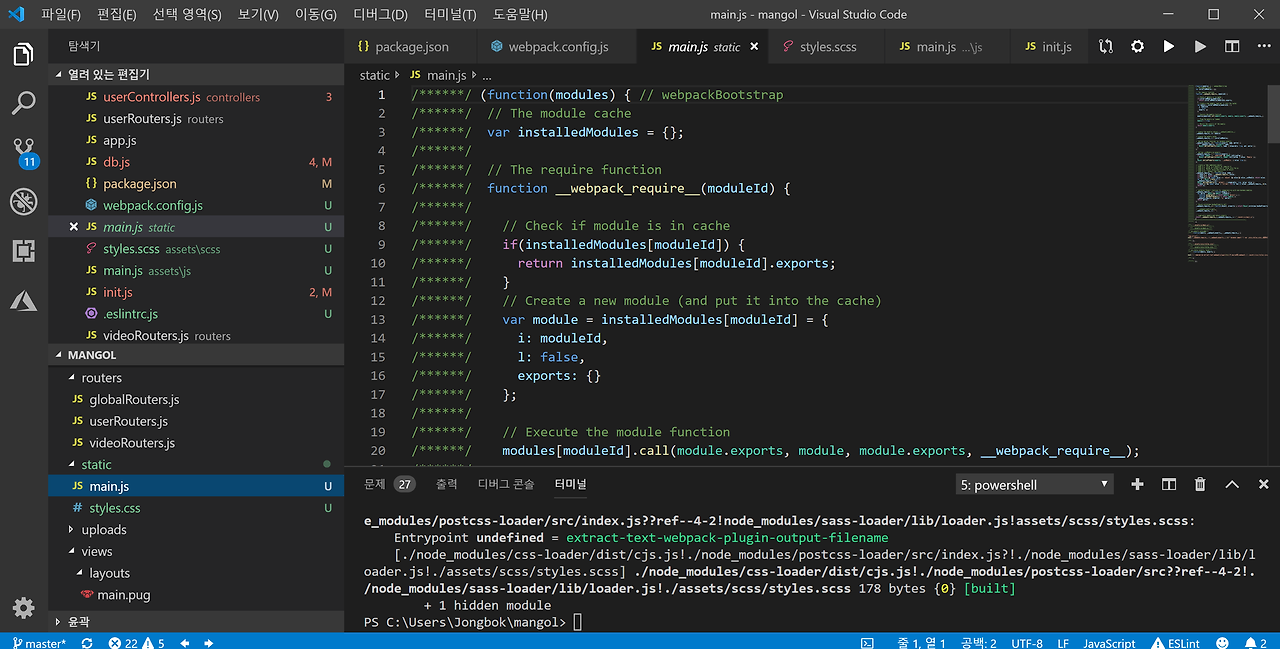Image resolution: width=1280 pixels, height=649 pixels.
Task: Open the Debug view icon
Action: click(x=23, y=201)
